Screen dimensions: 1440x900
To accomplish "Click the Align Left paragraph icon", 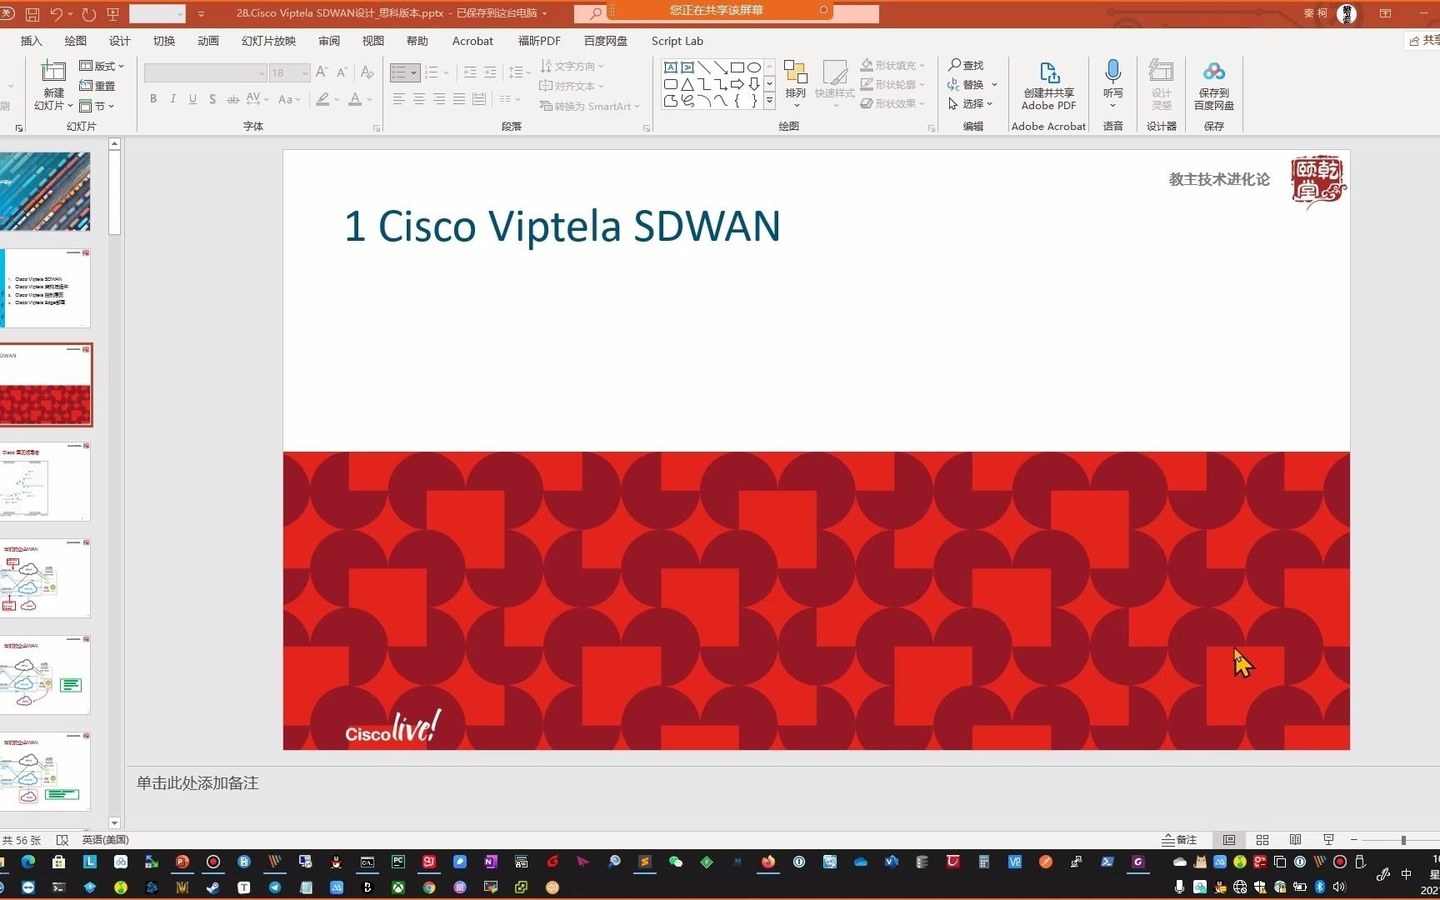I will pos(399,99).
